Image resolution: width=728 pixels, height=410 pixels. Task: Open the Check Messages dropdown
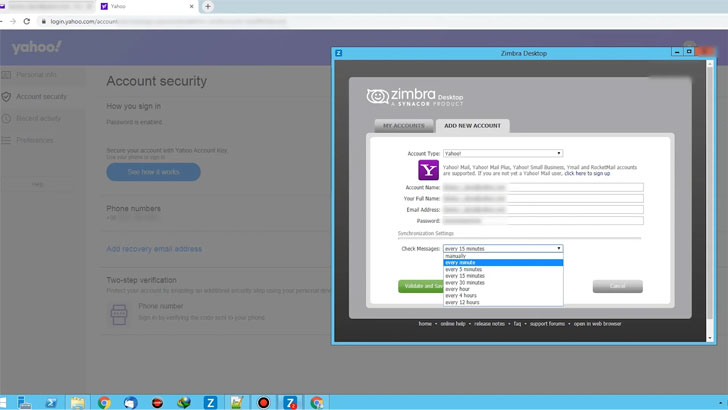(503, 248)
